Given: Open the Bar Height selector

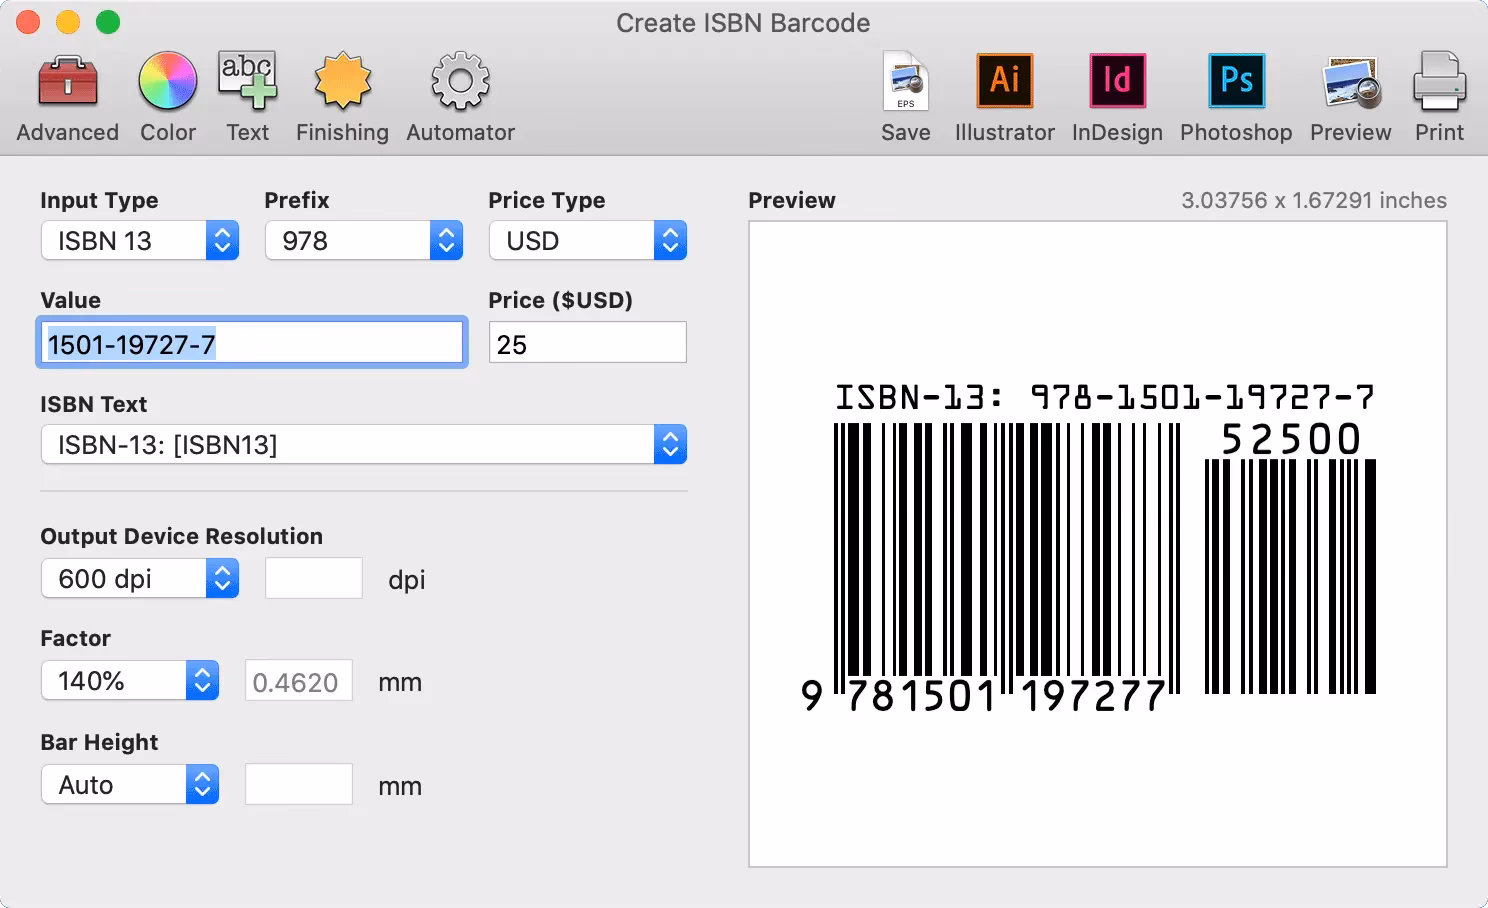Looking at the screenshot, I should (129, 784).
